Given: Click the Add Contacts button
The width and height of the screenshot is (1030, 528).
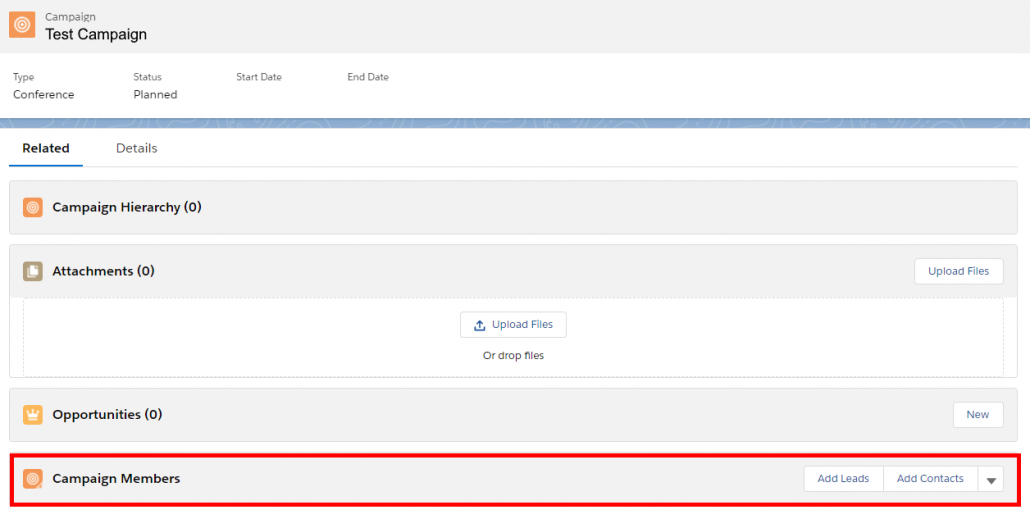Looking at the screenshot, I should pyautogui.click(x=930, y=479).
